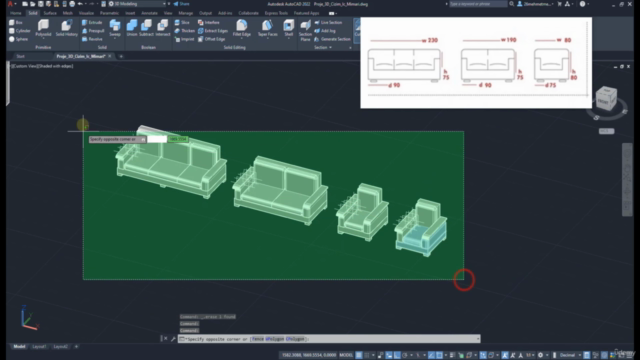Open the 3D Modeling workspace dropdown

[137, 4]
